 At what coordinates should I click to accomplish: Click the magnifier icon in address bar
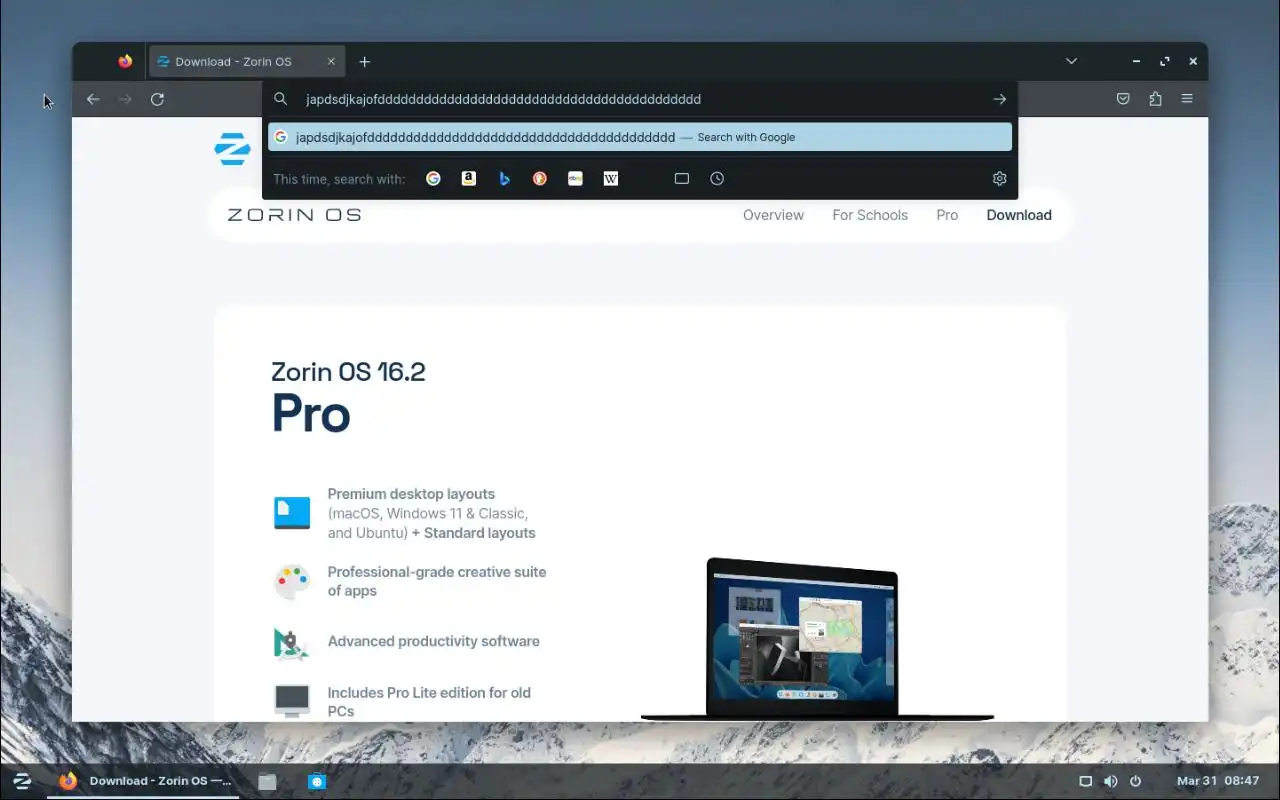[x=281, y=99]
